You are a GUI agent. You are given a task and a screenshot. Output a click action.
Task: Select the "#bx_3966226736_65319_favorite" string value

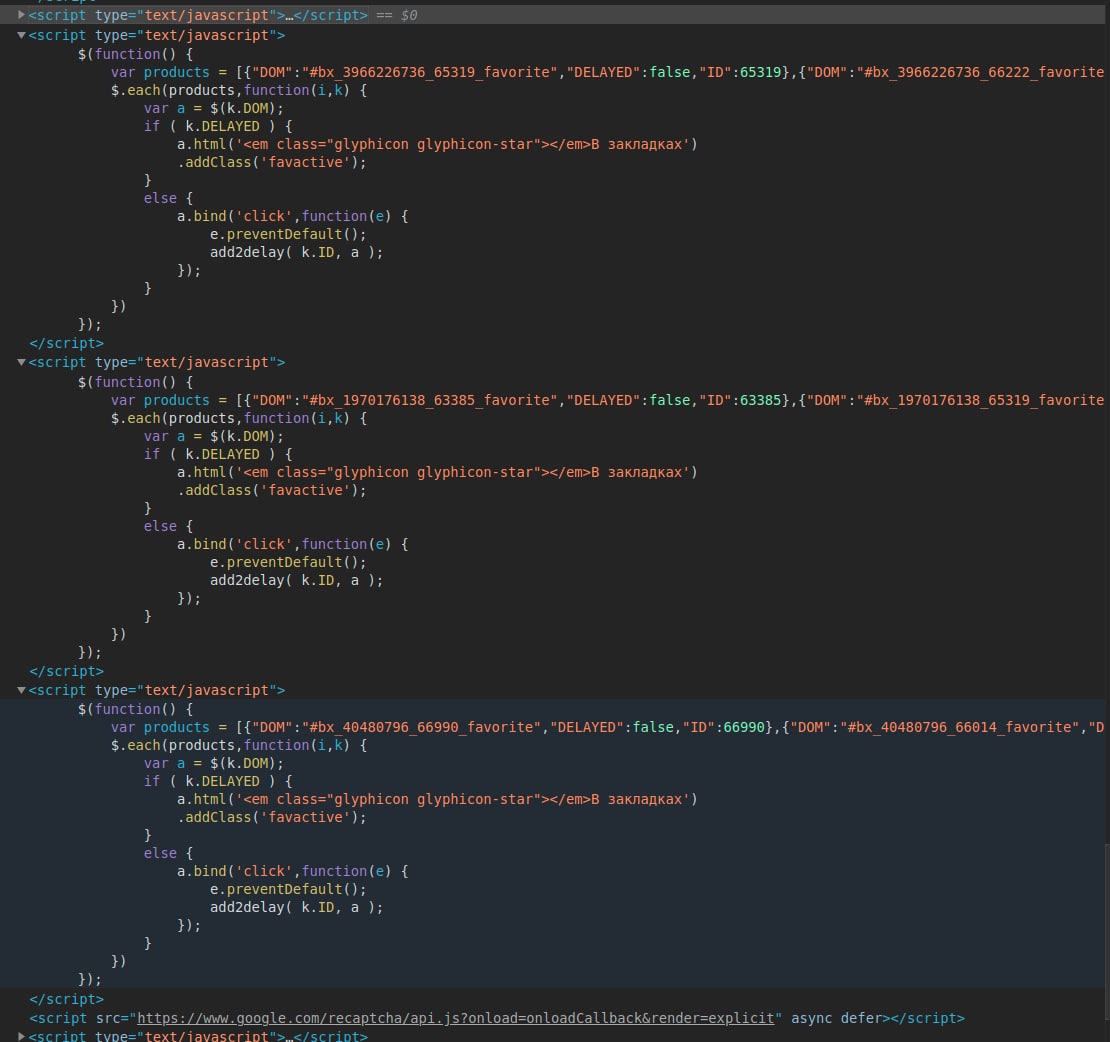click(x=430, y=72)
